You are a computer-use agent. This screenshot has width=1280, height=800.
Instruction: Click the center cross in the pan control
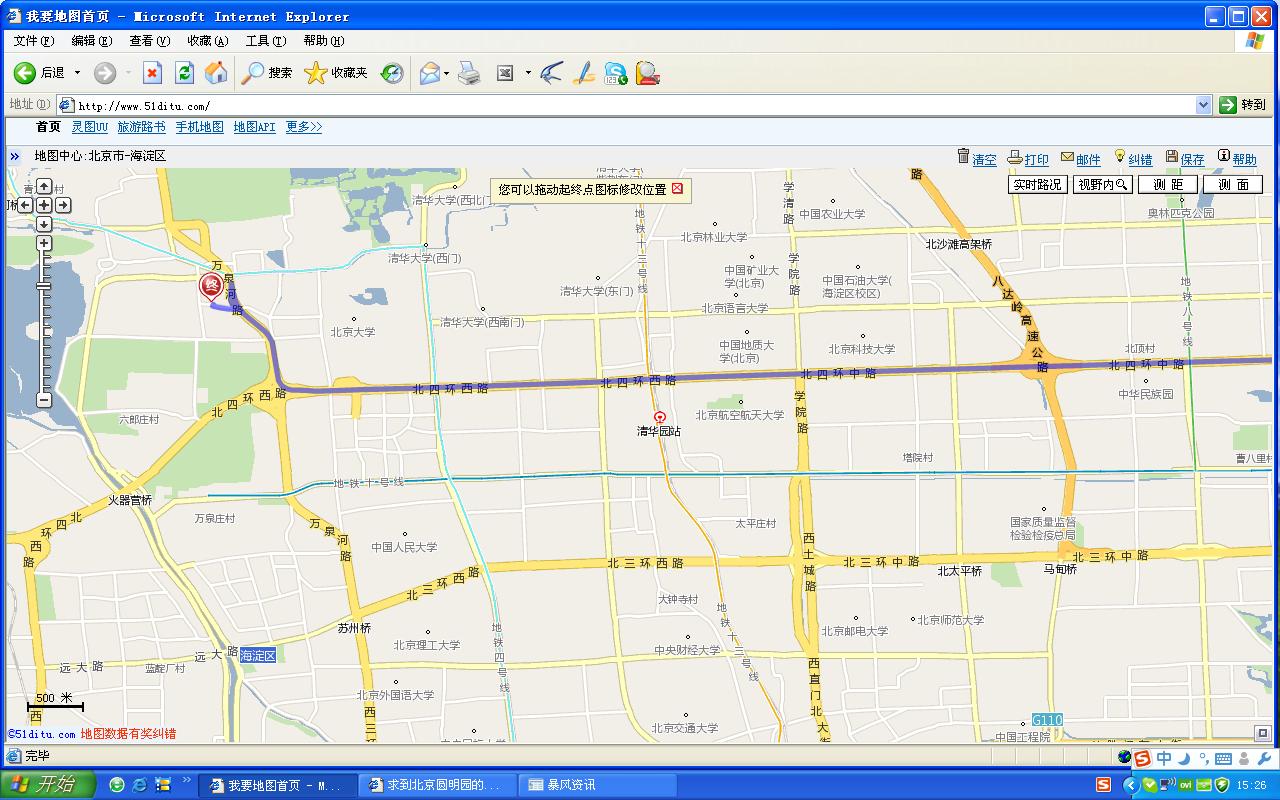point(44,205)
